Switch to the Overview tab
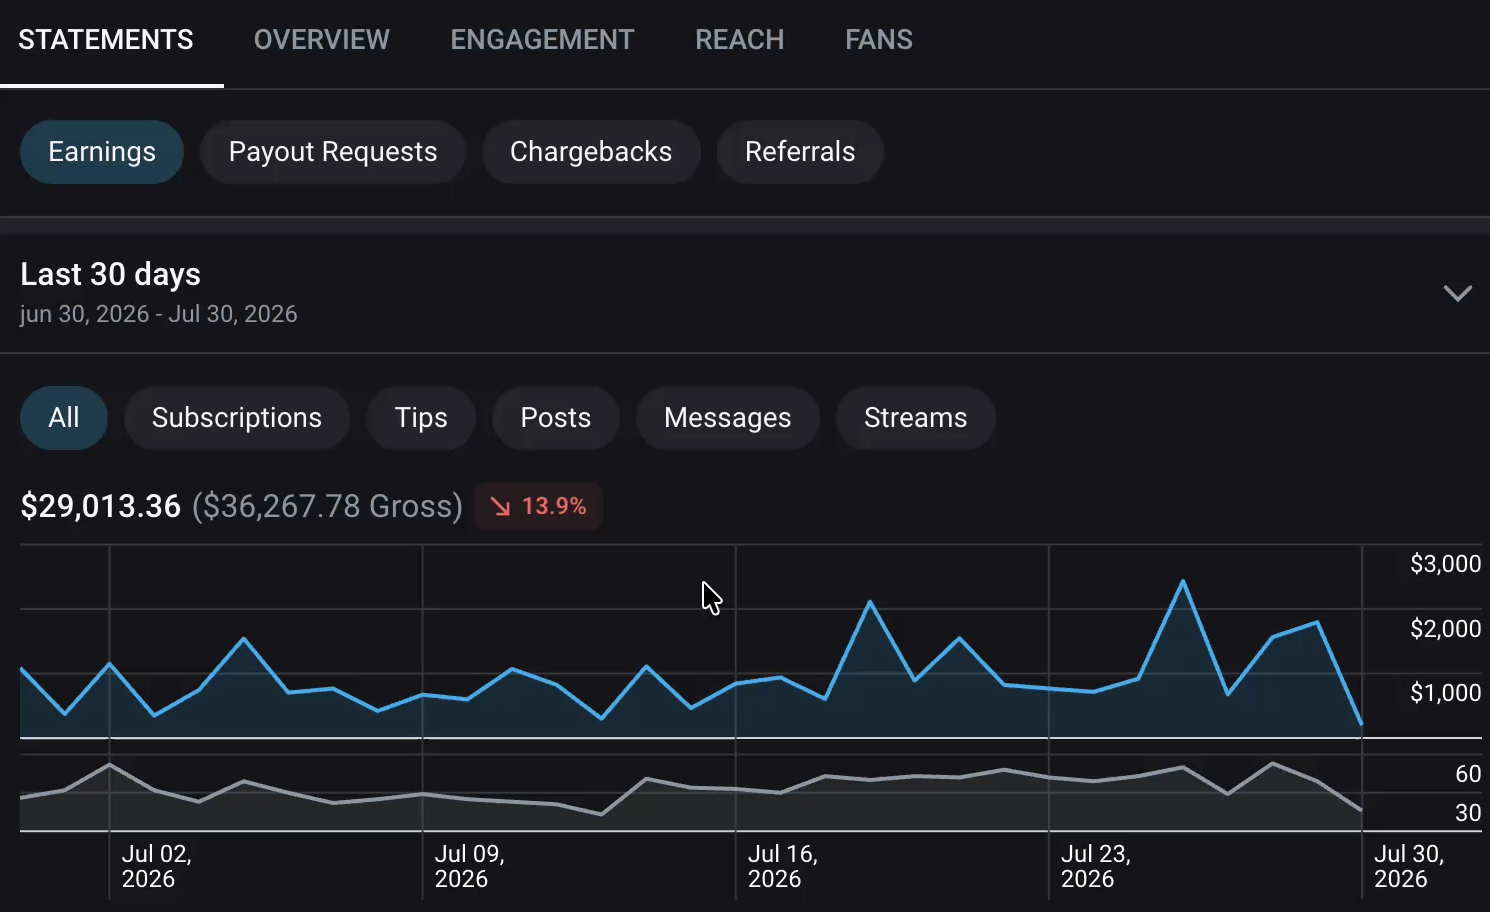 (x=321, y=40)
